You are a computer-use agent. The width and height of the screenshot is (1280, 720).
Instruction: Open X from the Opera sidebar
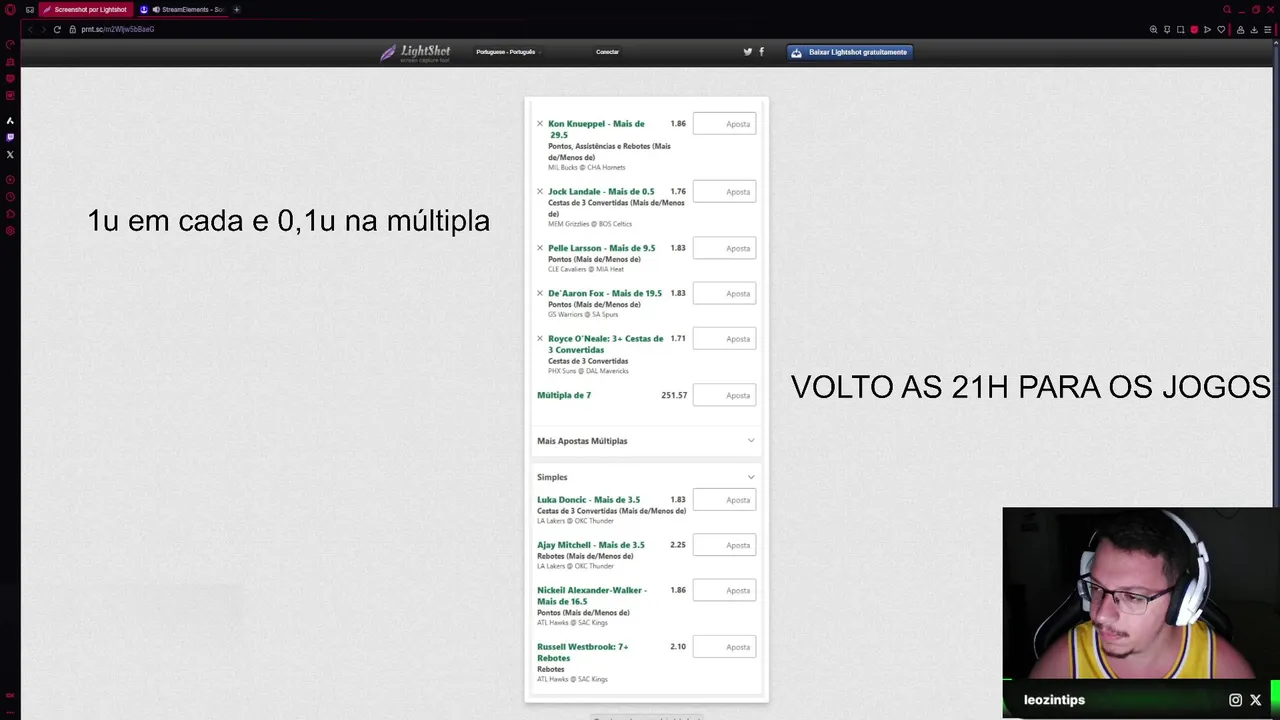(10, 154)
